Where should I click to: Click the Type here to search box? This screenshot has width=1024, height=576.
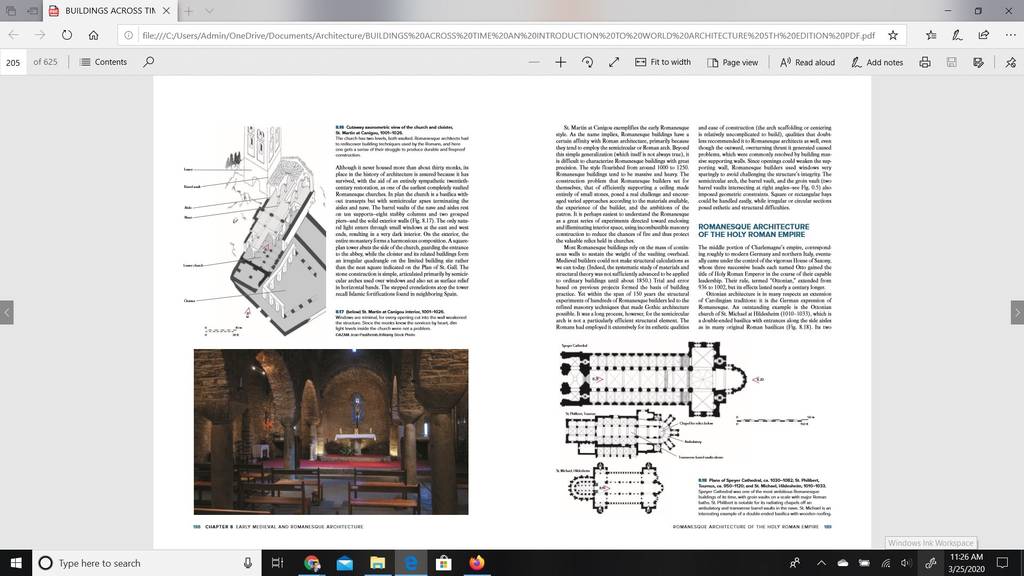[x=147, y=563]
